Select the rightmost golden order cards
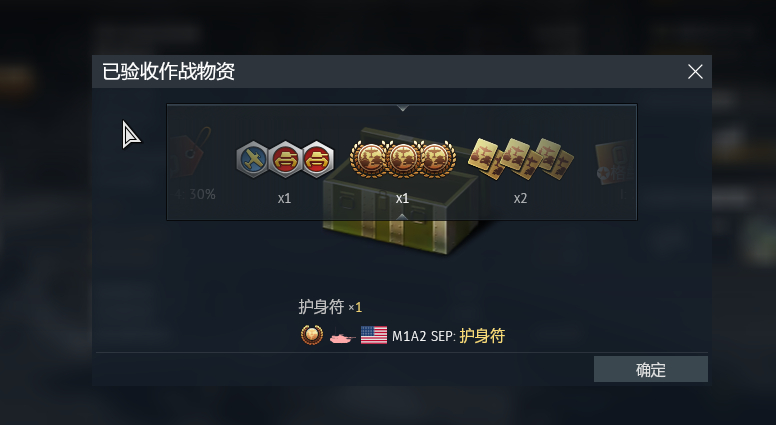Screen dimensions: 776x425 click(555, 158)
